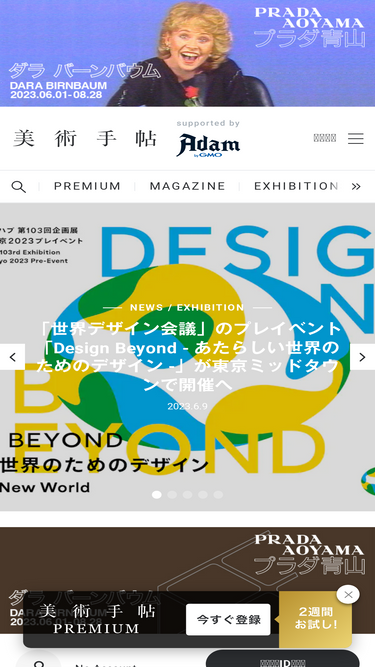Open the brown Prada Aoyama banner below carousel
The image size is (375, 667).
click(188, 559)
